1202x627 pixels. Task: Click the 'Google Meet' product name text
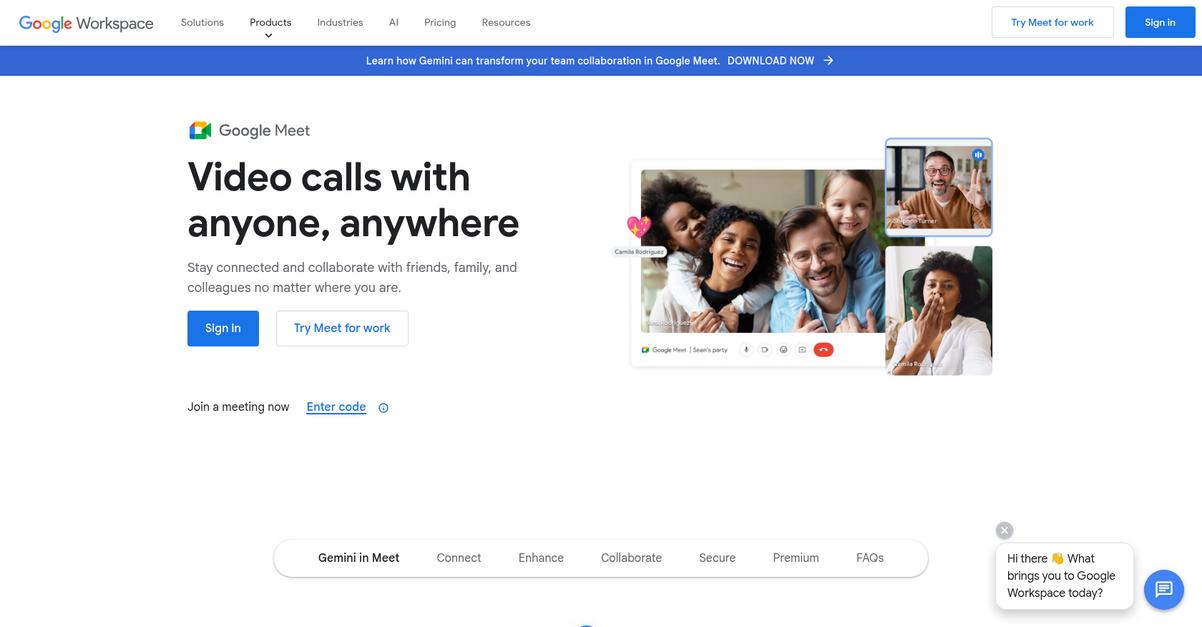[x=264, y=130]
